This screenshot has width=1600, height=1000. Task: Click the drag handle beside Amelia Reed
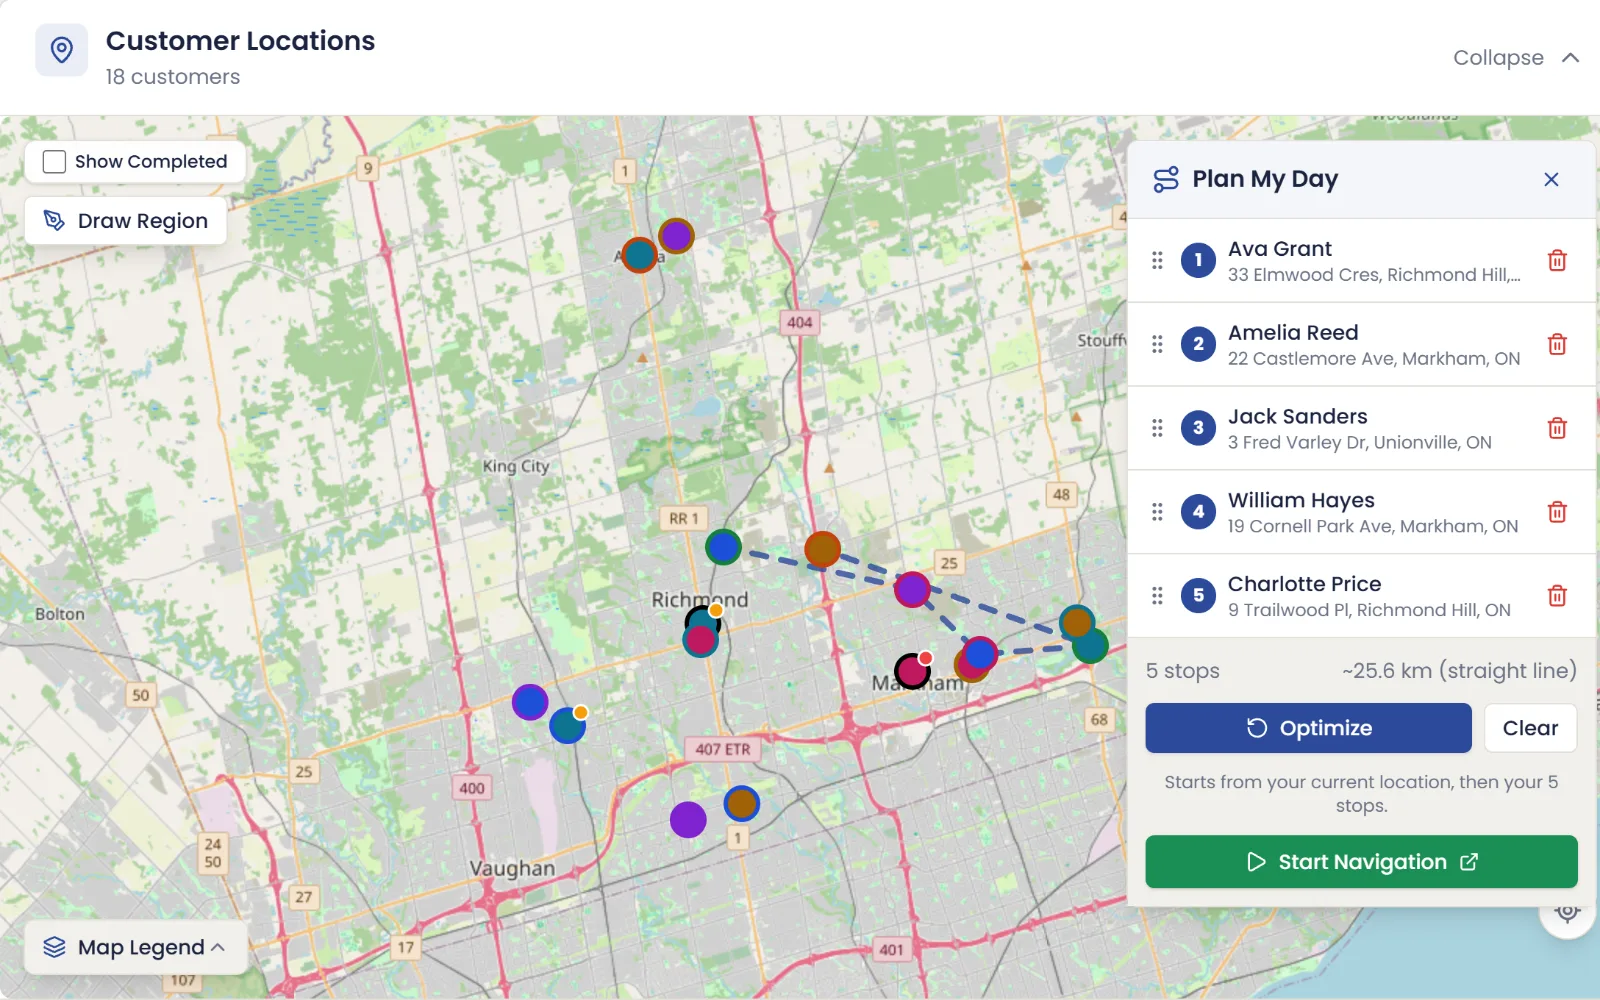[x=1157, y=344]
